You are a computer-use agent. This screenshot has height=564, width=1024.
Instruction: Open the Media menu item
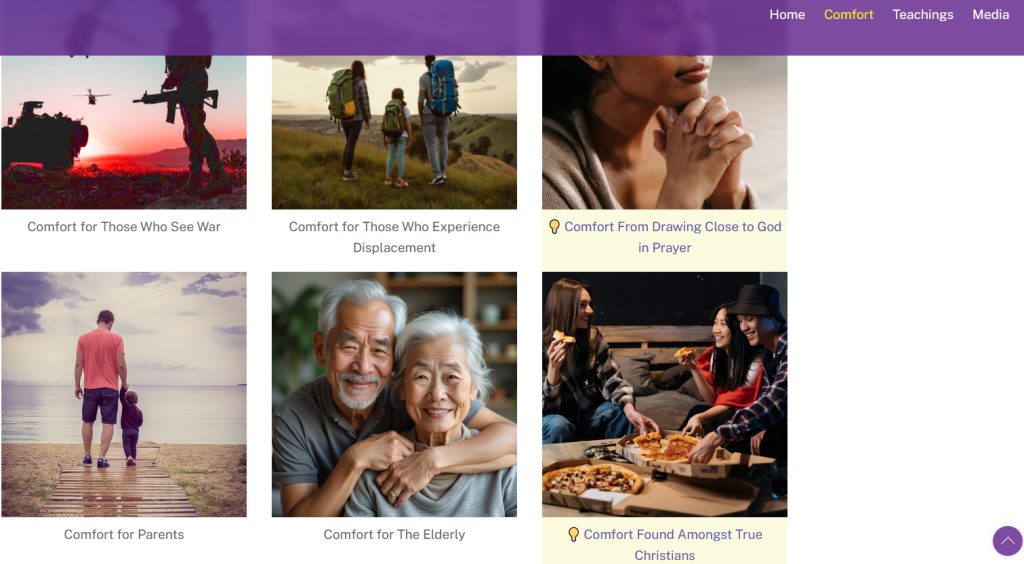(x=991, y=14)
